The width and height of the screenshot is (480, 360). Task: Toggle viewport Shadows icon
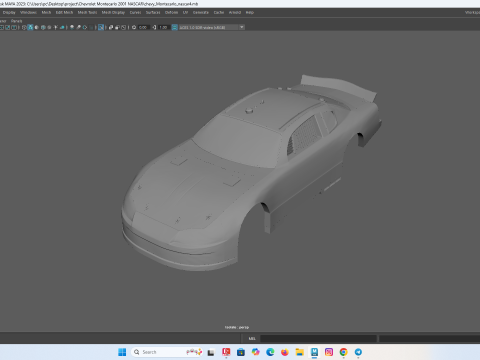pyautogui.click(x=62, y=27)
